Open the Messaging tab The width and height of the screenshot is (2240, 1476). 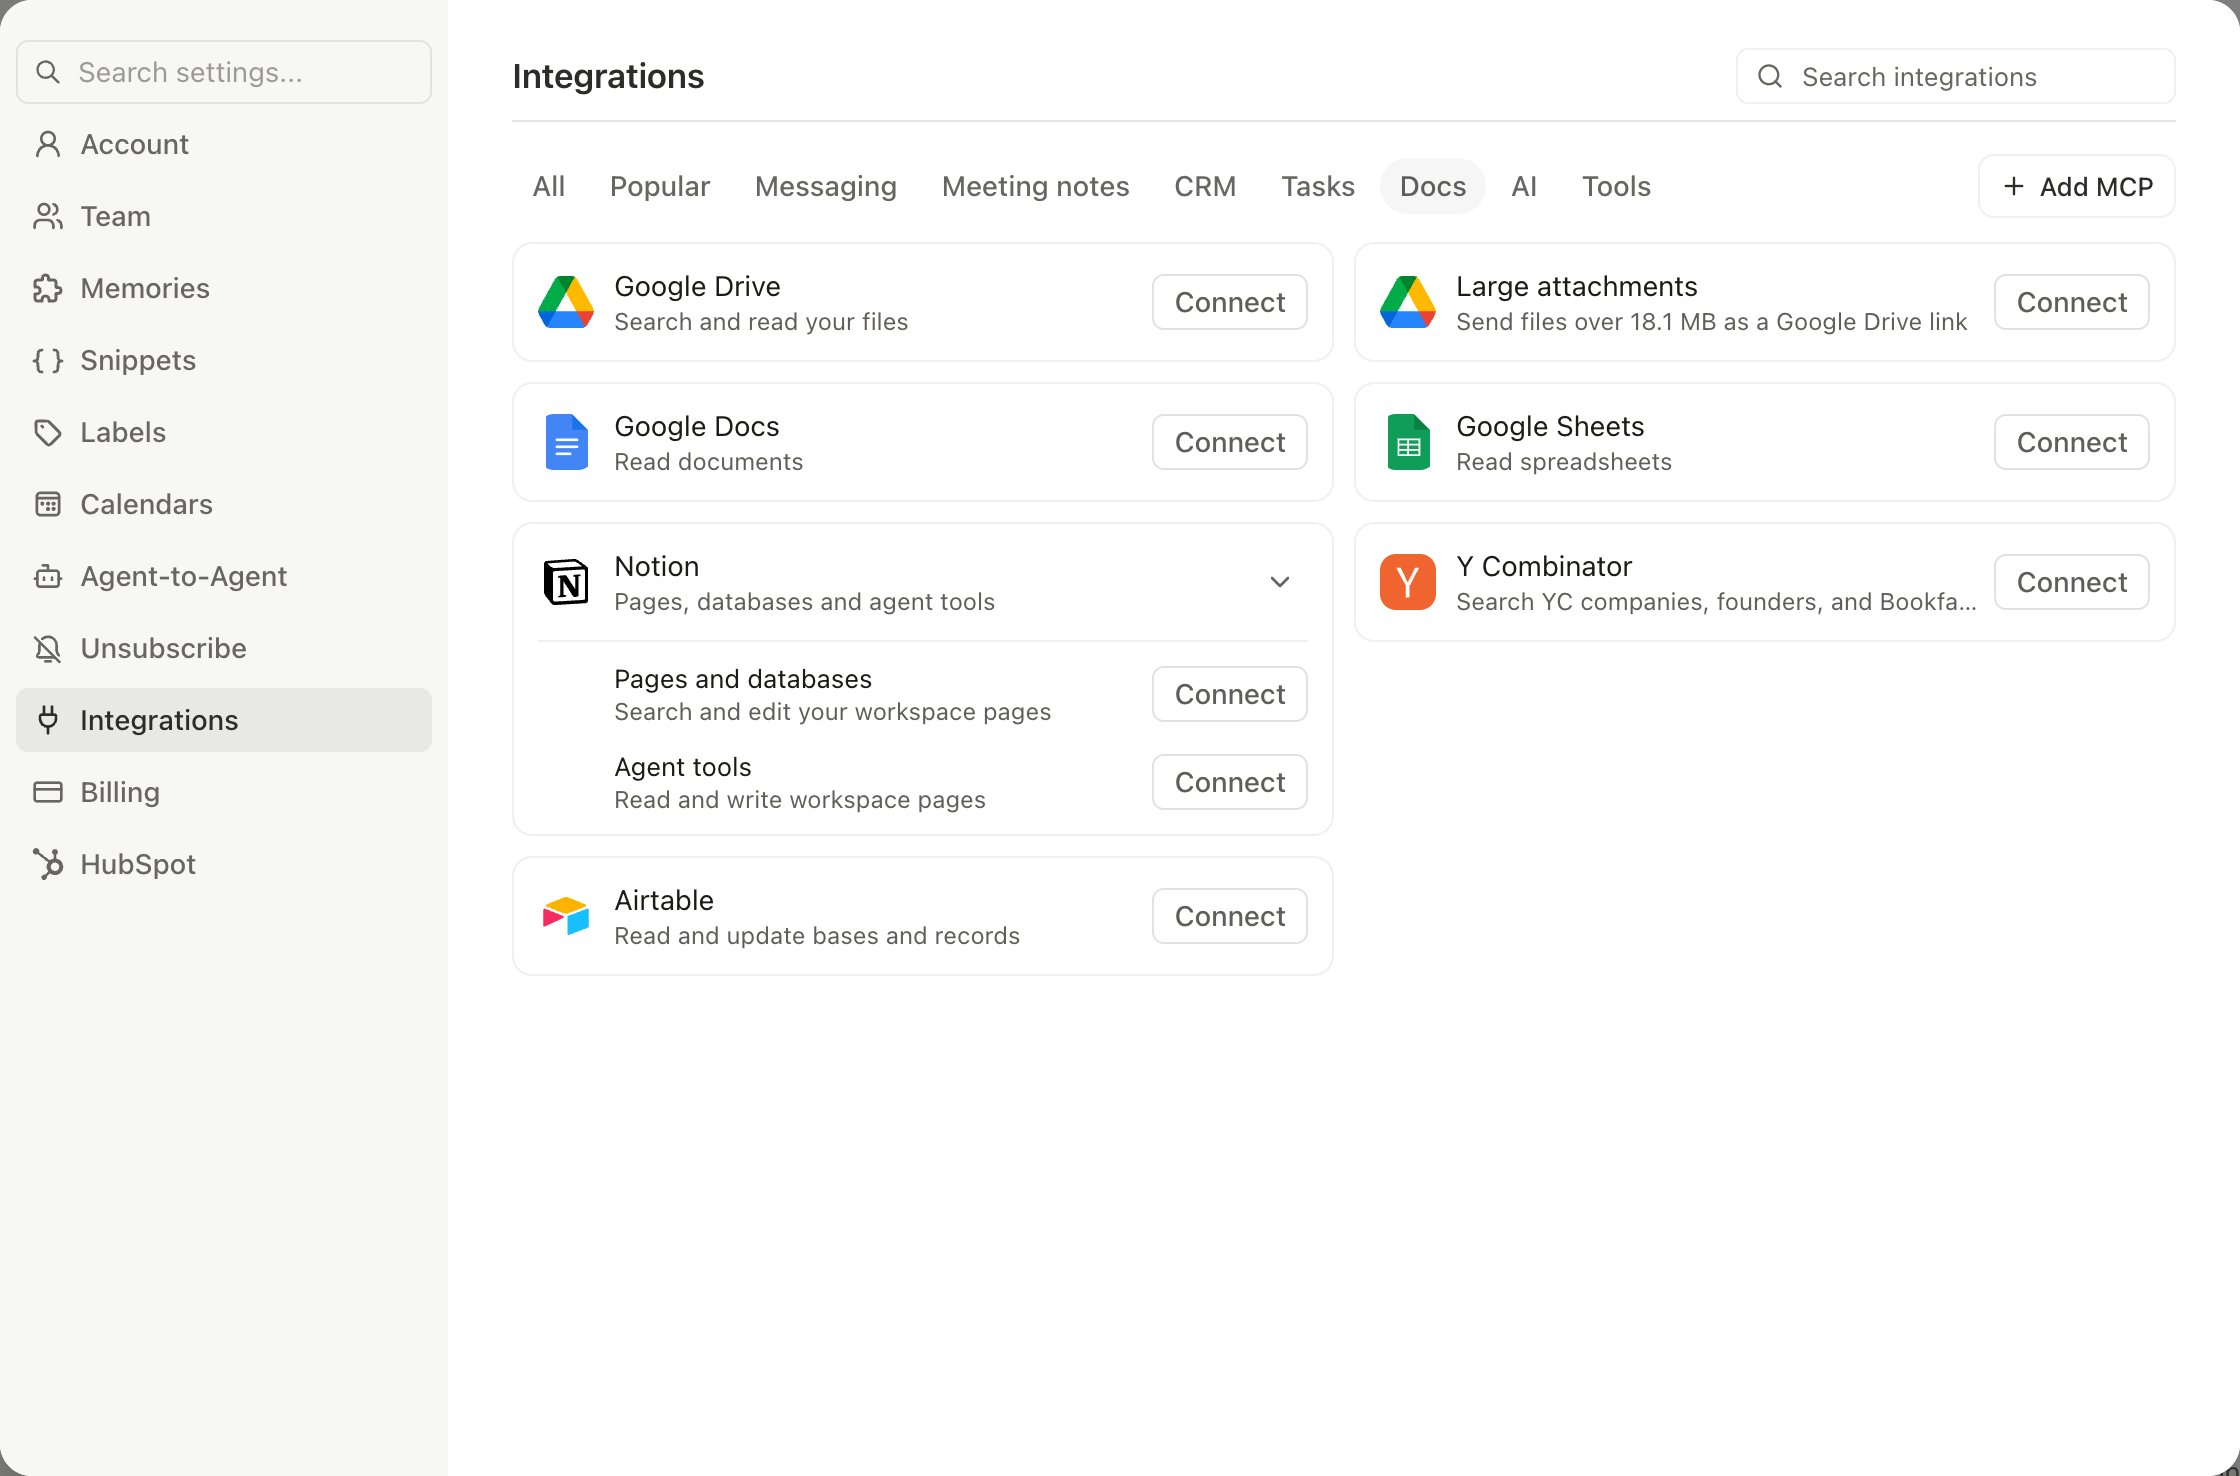[826, 186]
